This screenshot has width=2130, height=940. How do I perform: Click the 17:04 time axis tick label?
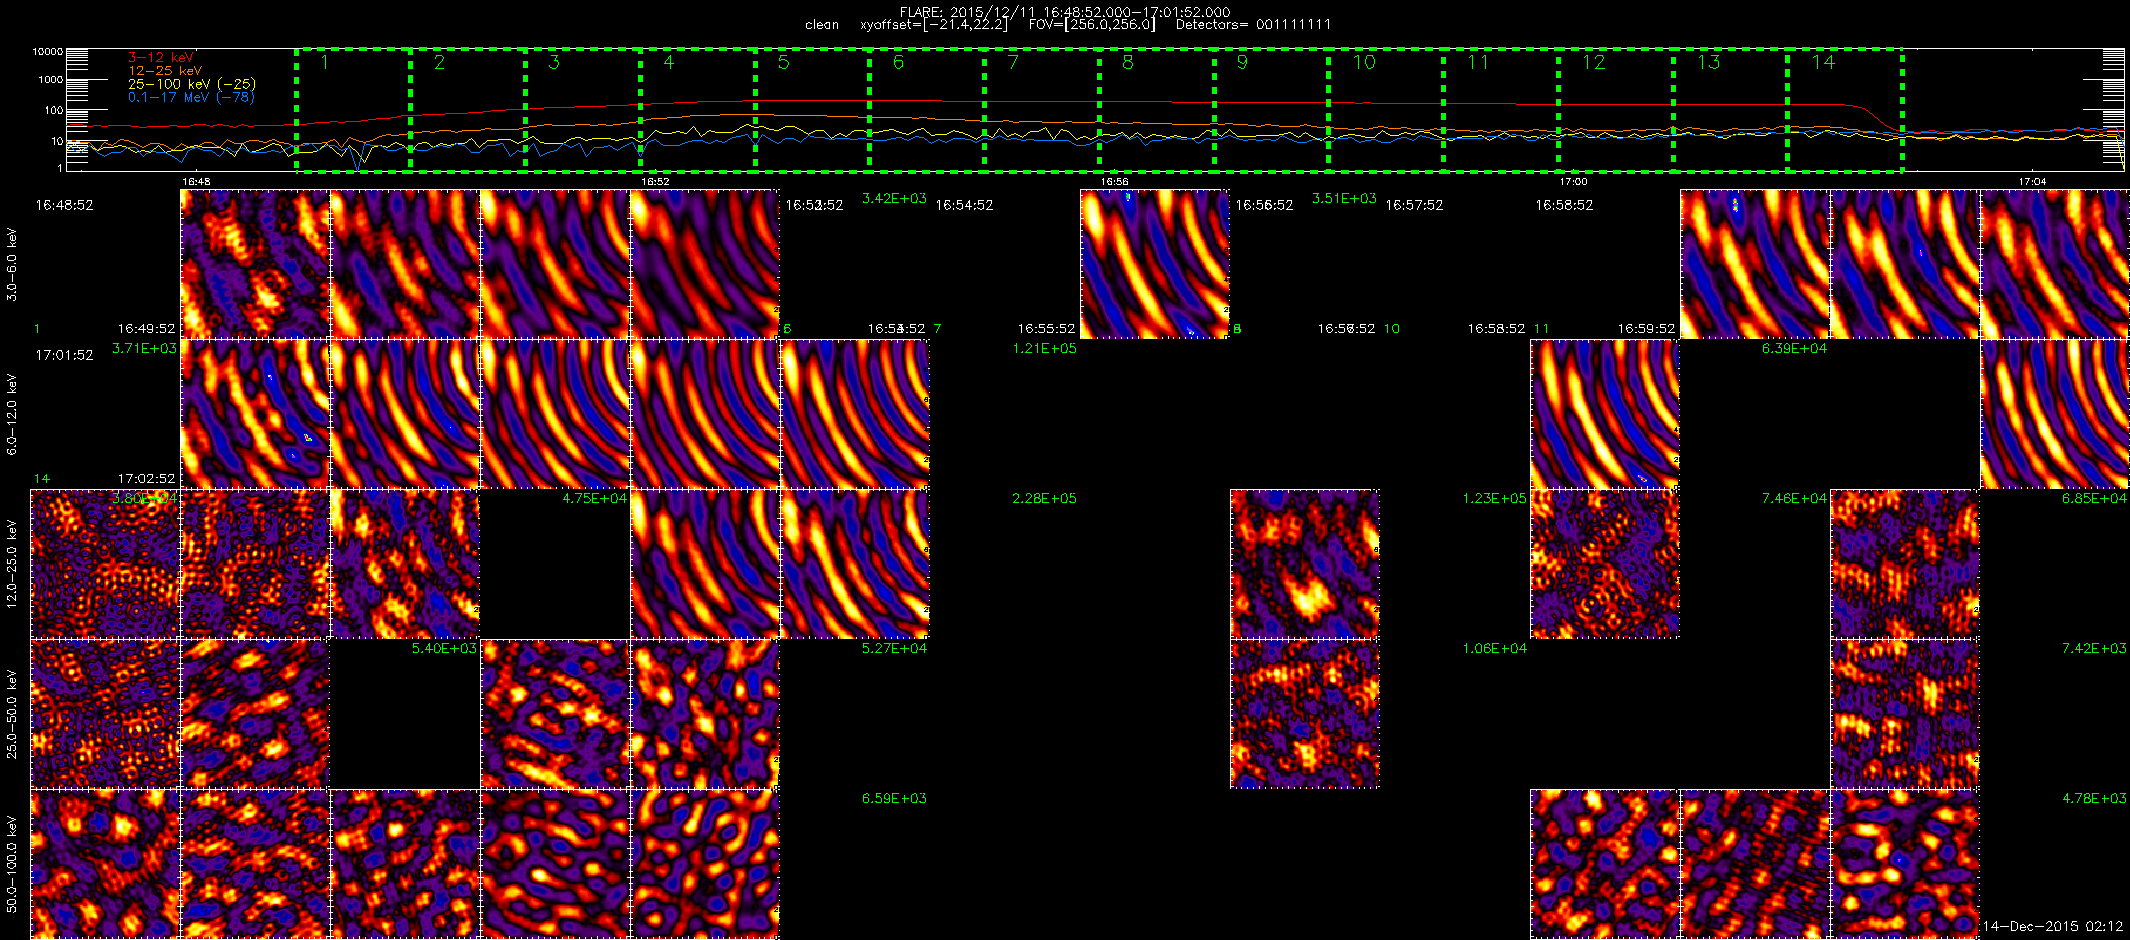2032,182
